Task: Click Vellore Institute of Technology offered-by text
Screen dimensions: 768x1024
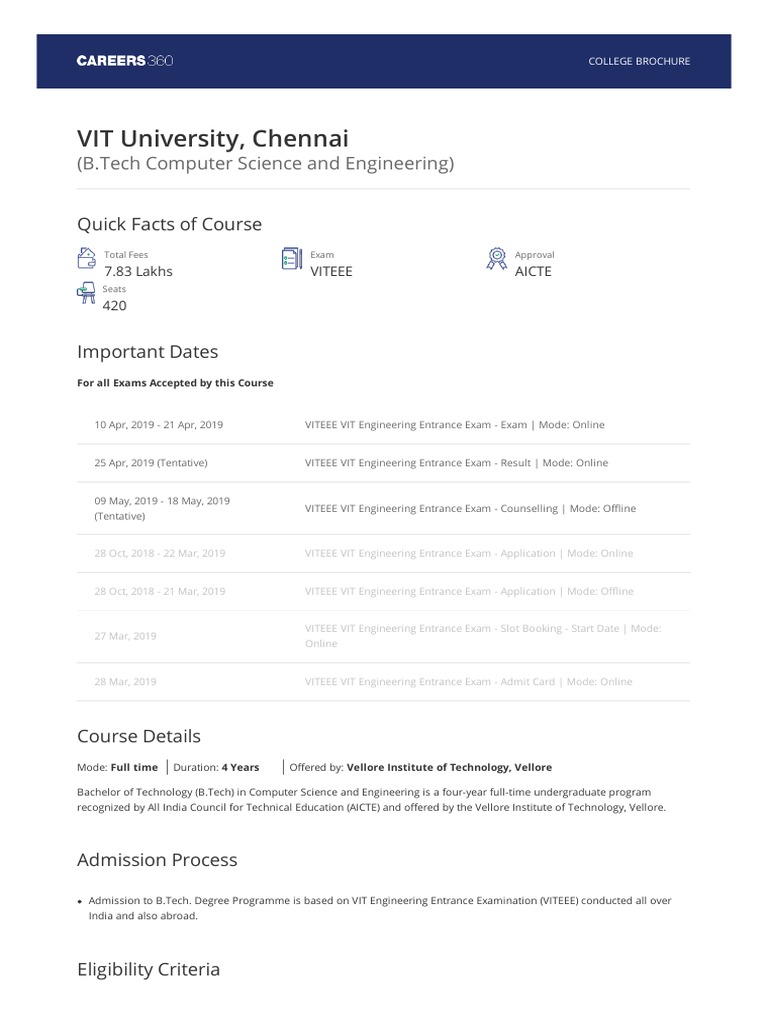Action: (x=449, y=768)
